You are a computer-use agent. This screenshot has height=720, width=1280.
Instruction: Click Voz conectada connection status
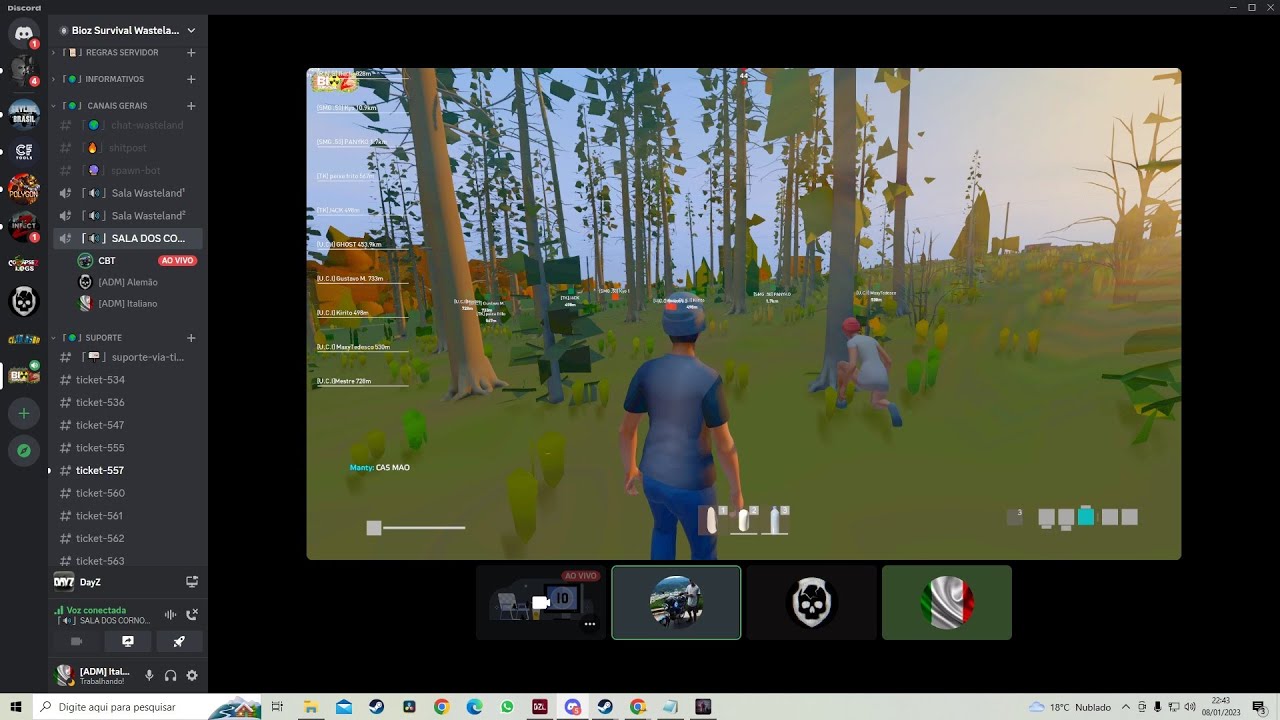coord(96,610)
